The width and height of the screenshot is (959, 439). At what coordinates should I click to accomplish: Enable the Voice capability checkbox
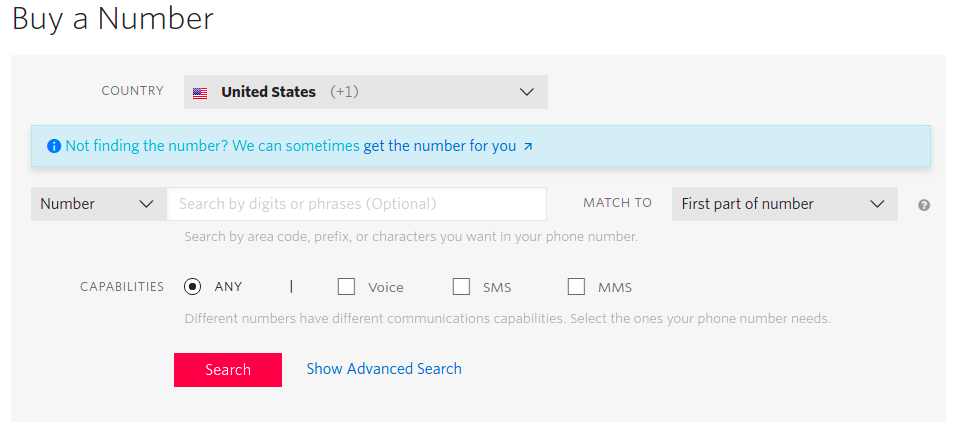pos(346,286)
